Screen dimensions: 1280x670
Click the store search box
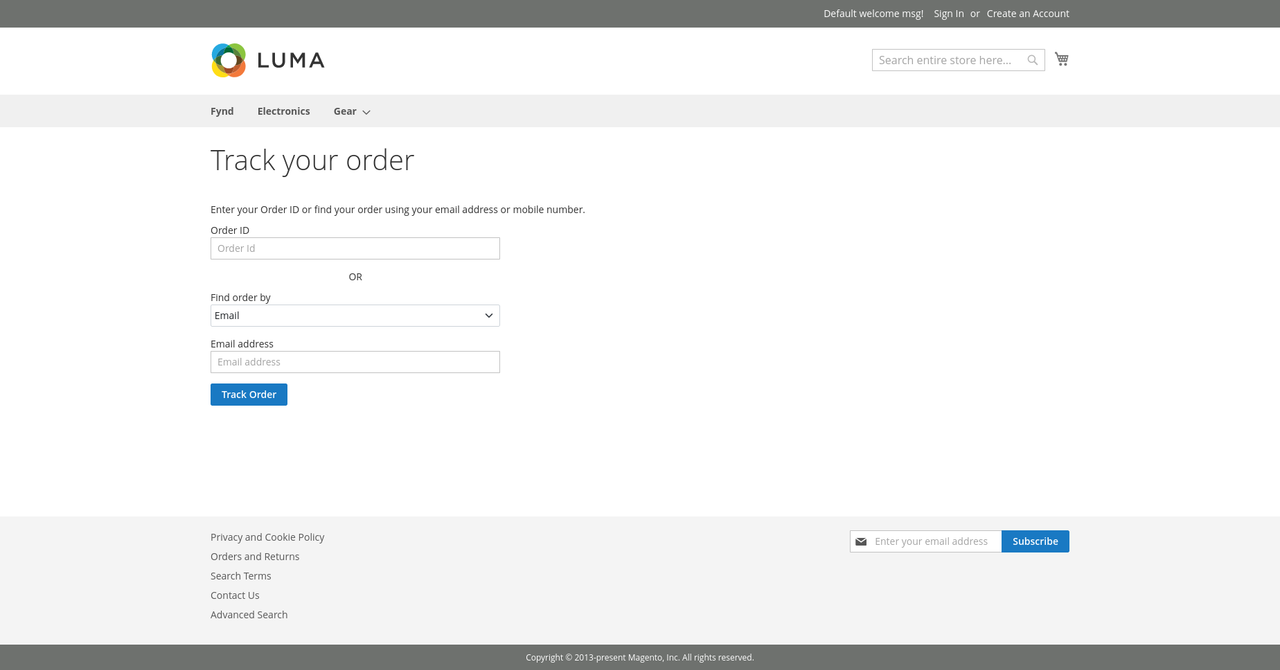[945, 60]
